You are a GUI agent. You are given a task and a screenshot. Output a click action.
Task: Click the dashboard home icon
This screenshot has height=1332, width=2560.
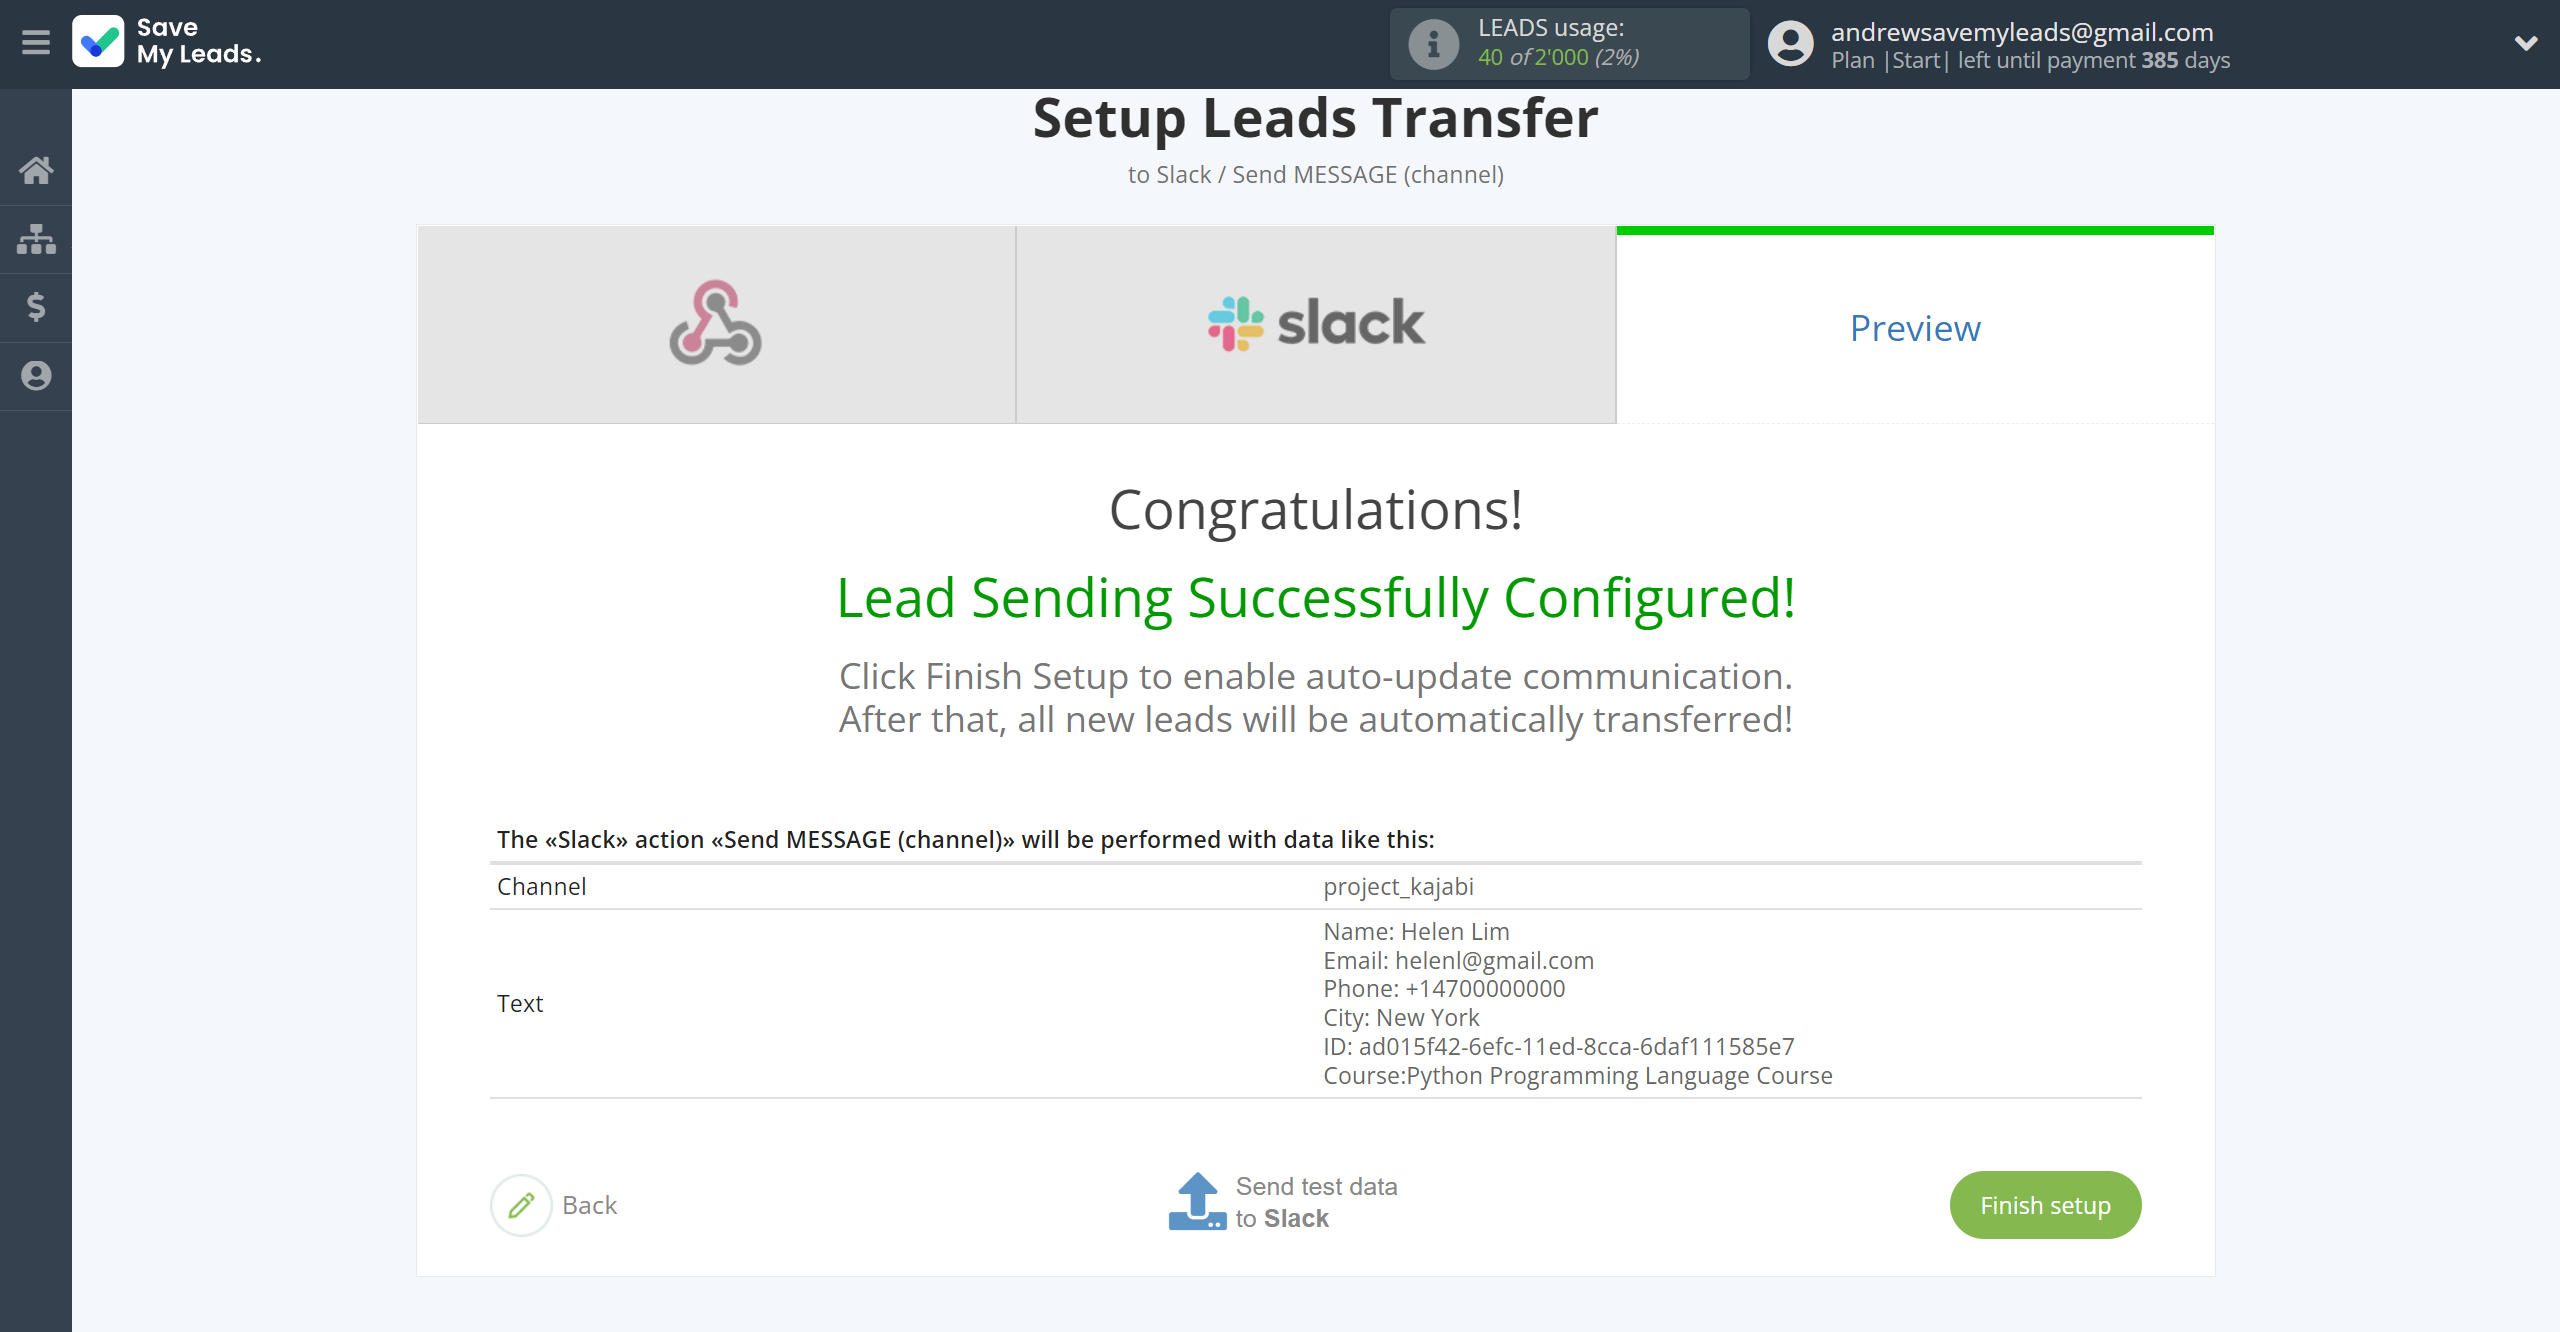pos(37,168)
